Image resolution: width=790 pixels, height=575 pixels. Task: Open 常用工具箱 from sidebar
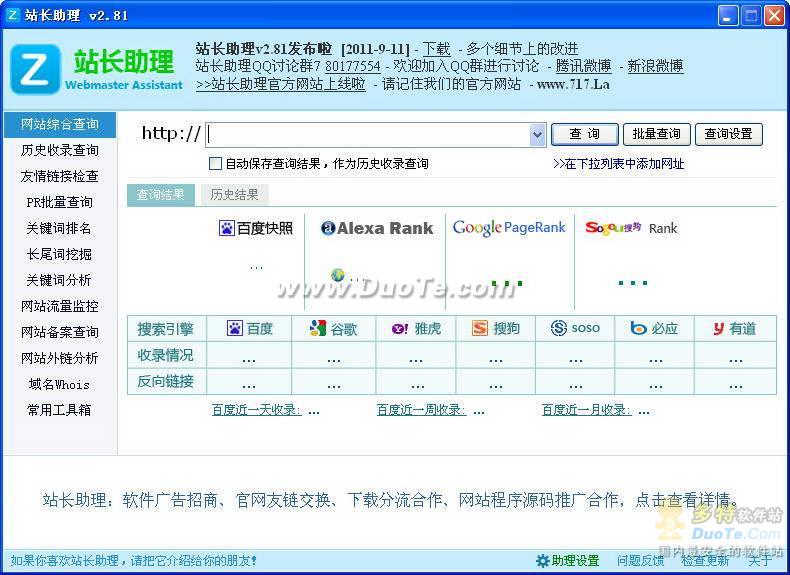(x=60, y=410)
